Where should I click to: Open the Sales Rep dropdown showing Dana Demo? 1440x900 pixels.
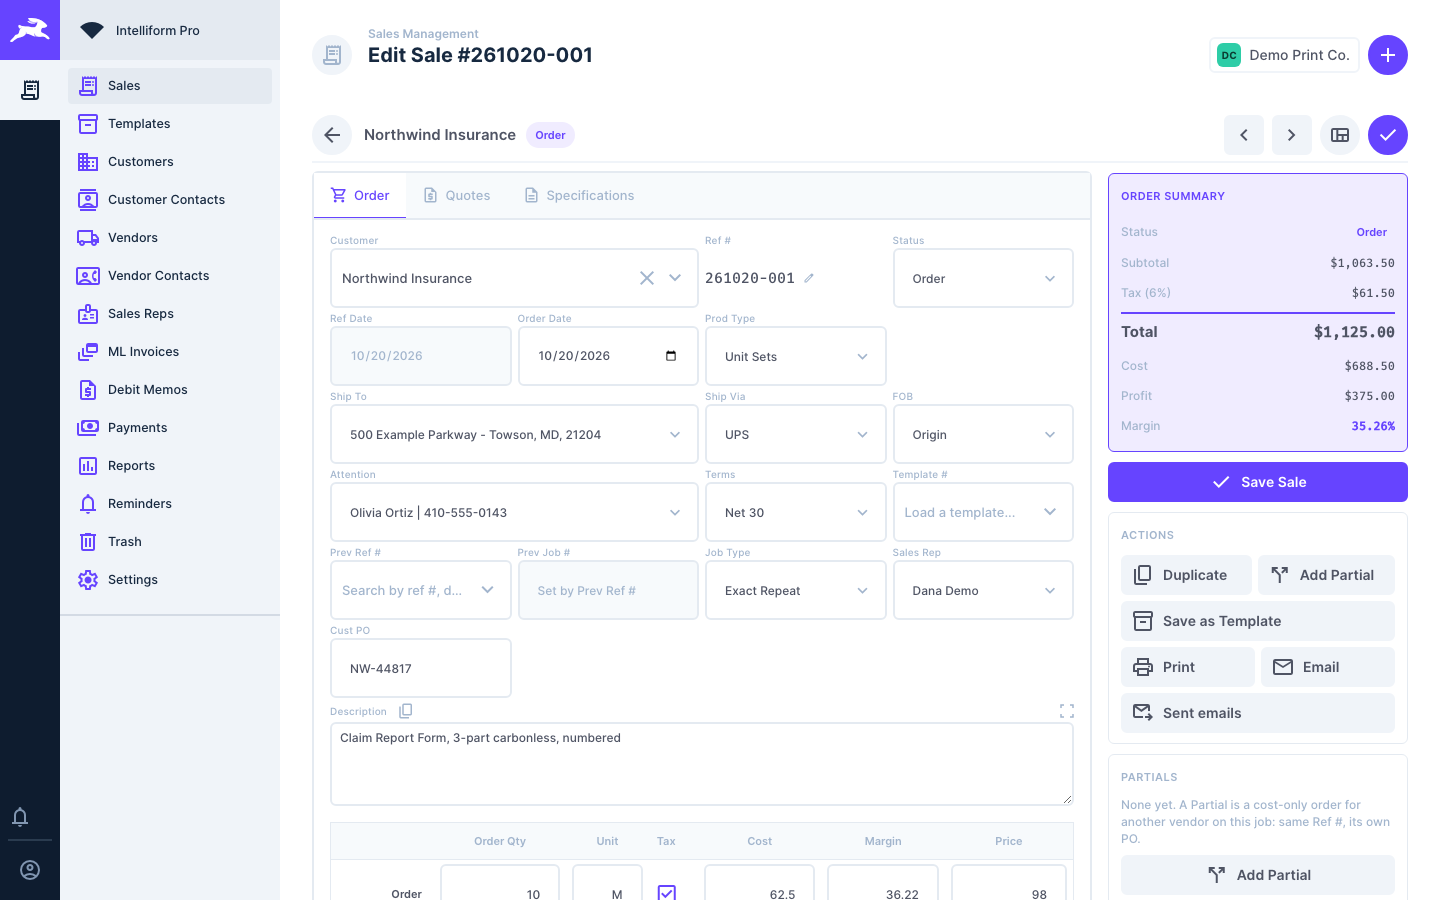983,590
